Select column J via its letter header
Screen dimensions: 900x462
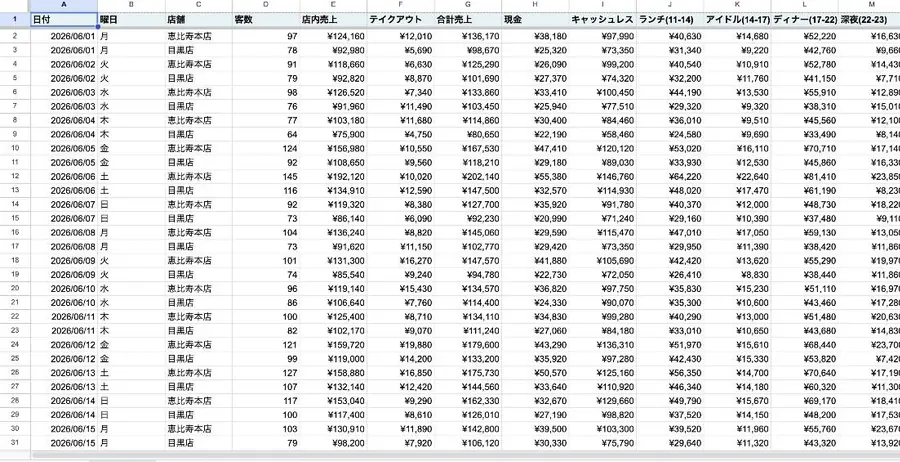click(670, 5)
